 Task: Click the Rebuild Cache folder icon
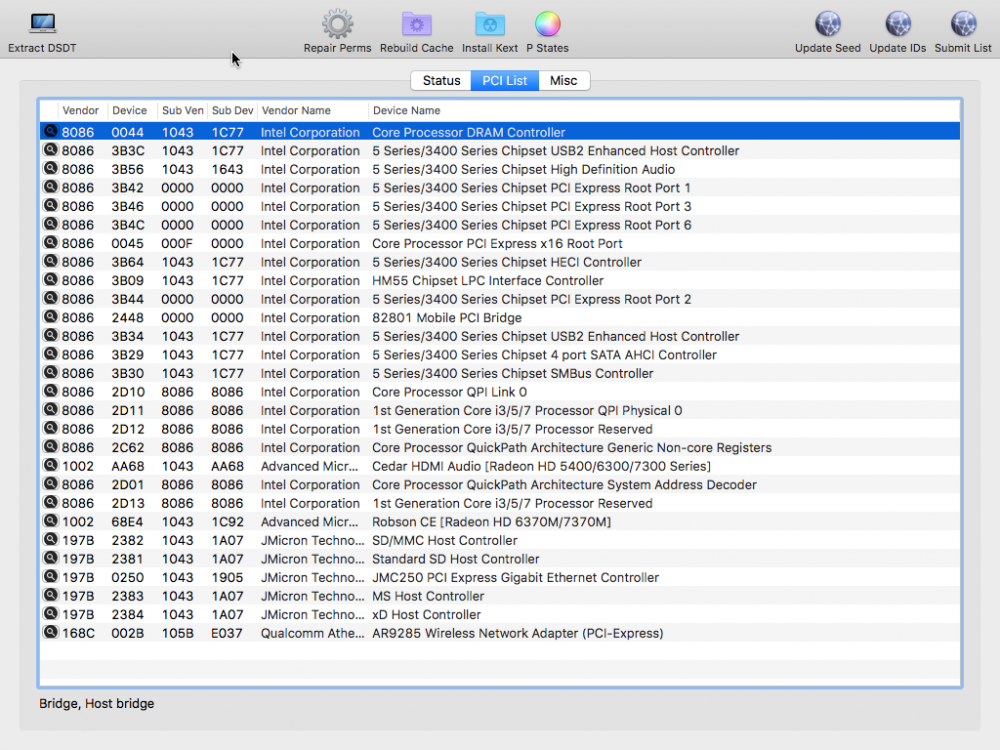[x=416, y=24]
